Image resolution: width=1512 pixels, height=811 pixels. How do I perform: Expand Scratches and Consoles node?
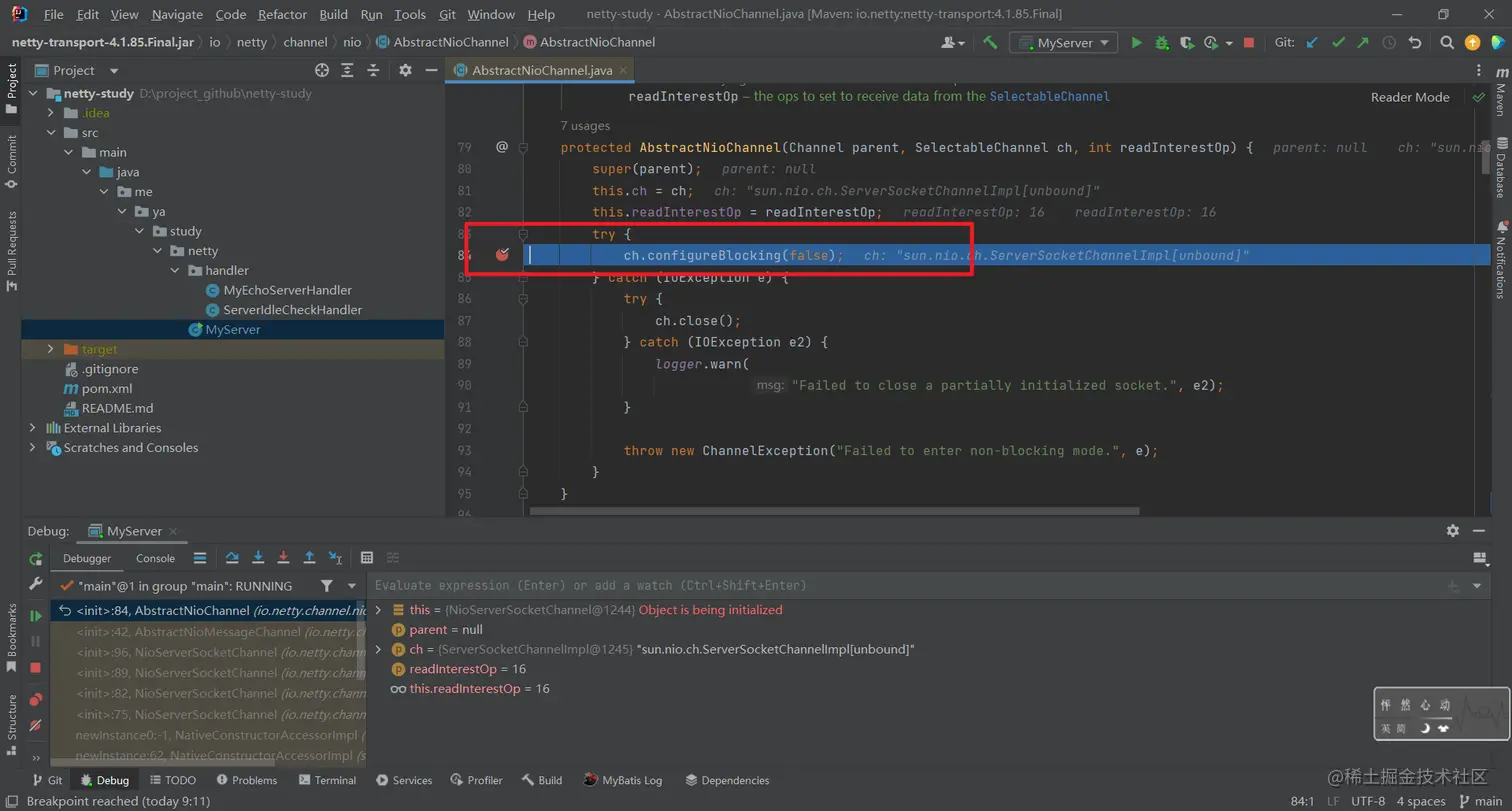click(x=33, y=447)
